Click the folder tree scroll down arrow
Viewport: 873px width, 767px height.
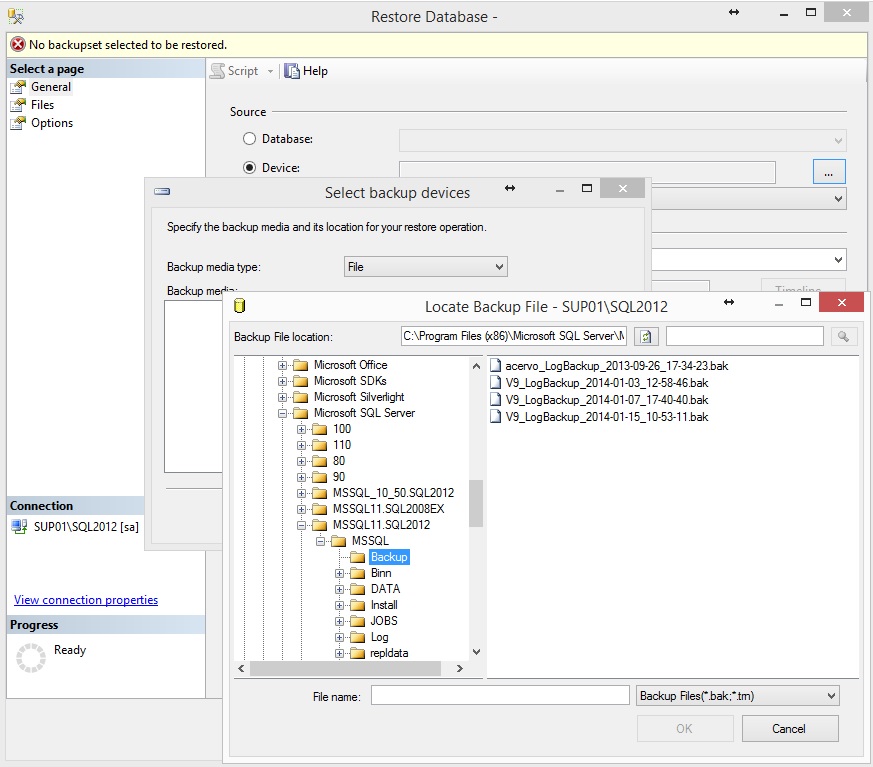[476, 652]
